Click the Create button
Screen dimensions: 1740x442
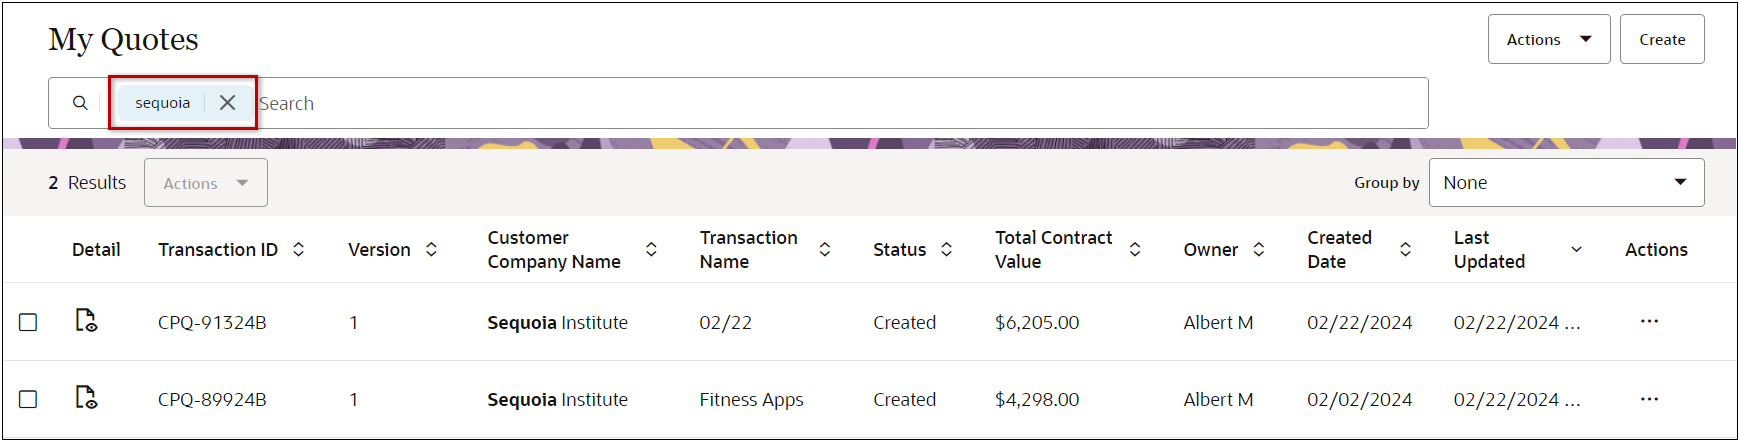point(1661,40)
